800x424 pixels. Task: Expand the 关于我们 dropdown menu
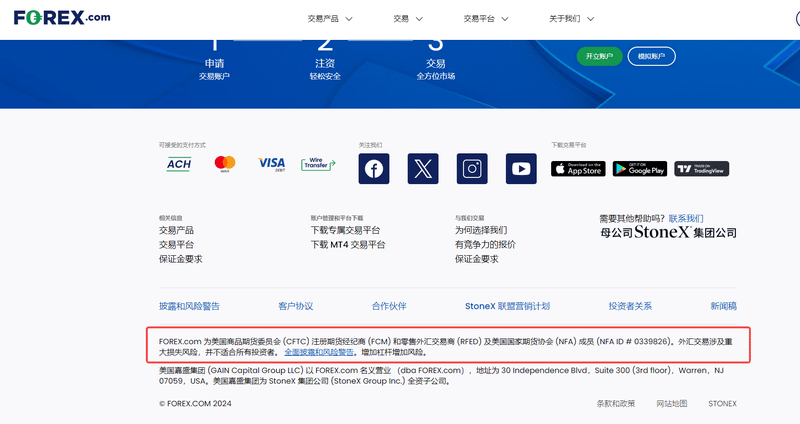pyautogui.click(x=571, y=18)
